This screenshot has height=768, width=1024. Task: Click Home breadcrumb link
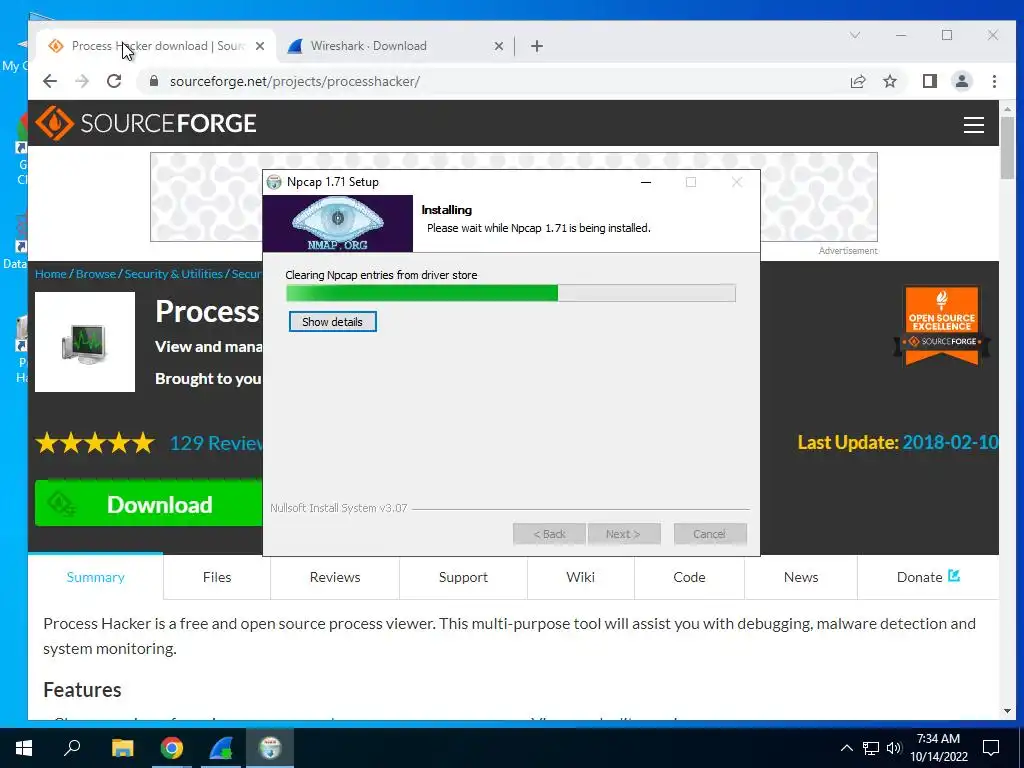50,274
